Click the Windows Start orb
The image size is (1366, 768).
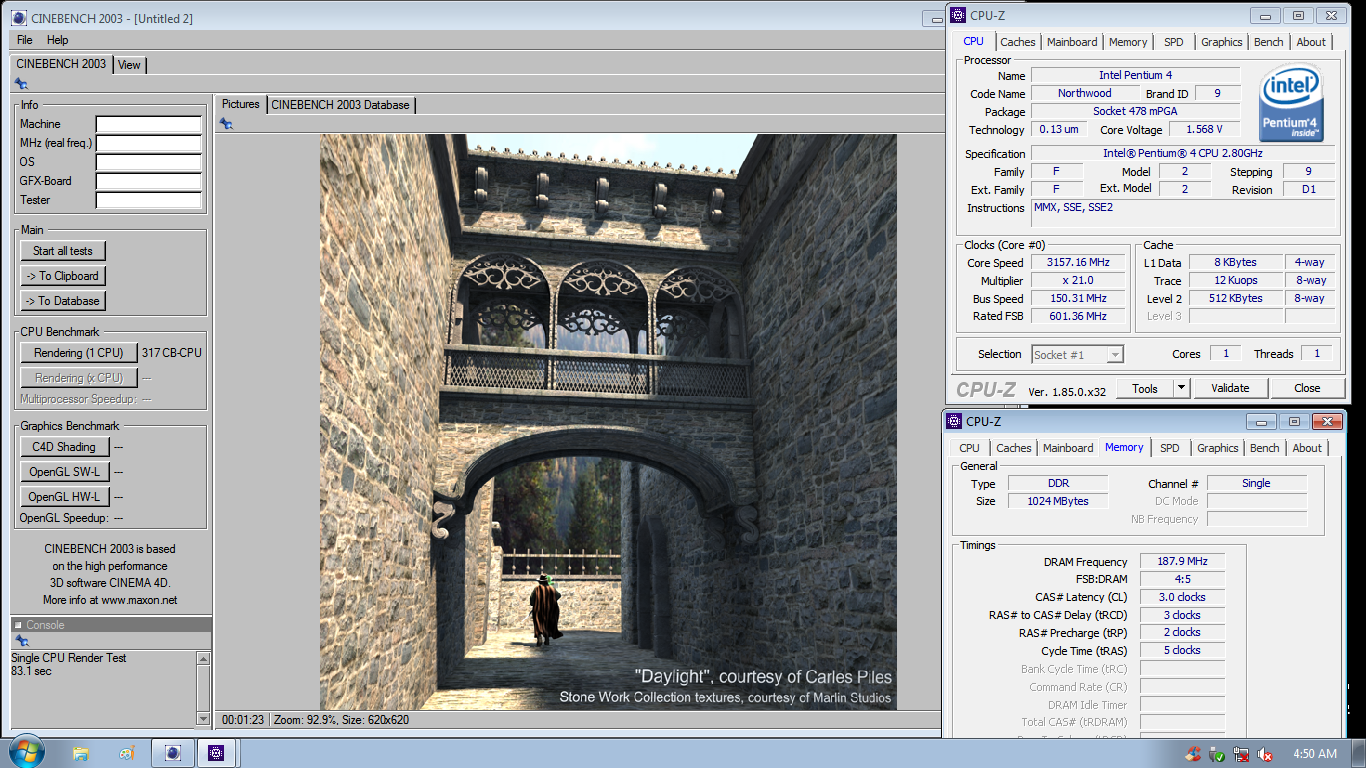click(26, 751)
